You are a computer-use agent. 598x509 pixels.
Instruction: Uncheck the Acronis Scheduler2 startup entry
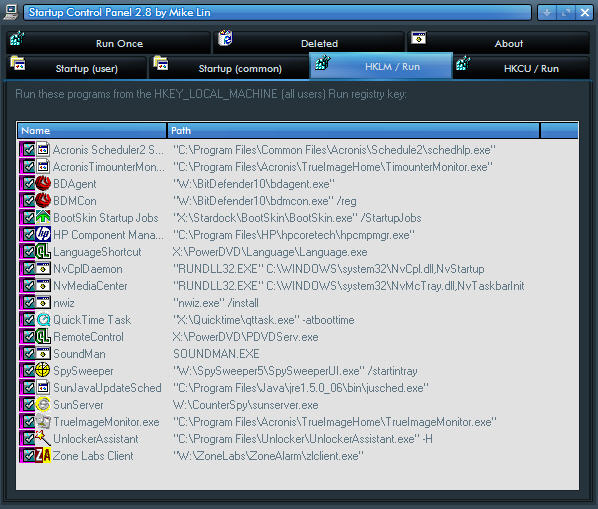tap(28, 150)
